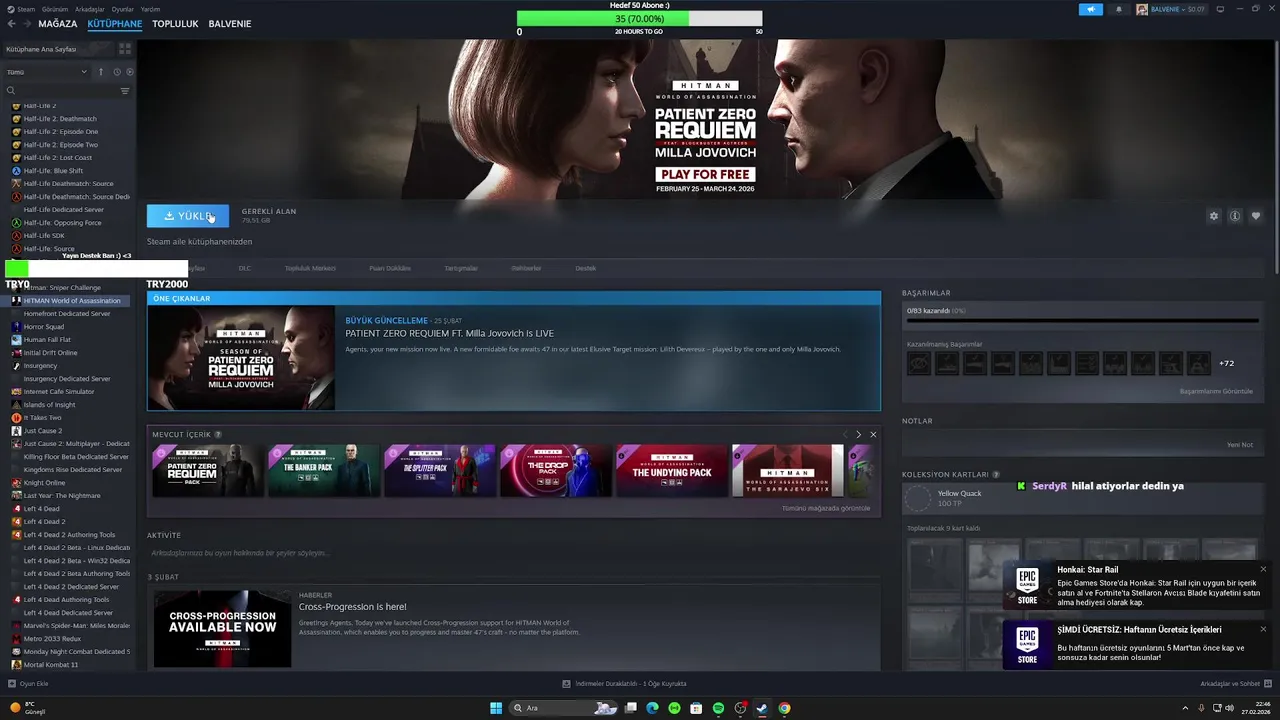Open the Oyunlar menu

[122, 9]
